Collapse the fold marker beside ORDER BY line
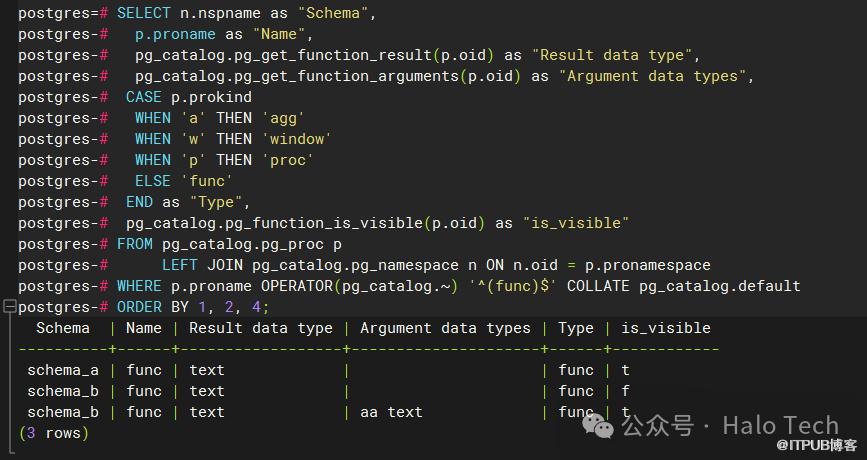This screenshot has height=460, width=867. tap(8, 307)
